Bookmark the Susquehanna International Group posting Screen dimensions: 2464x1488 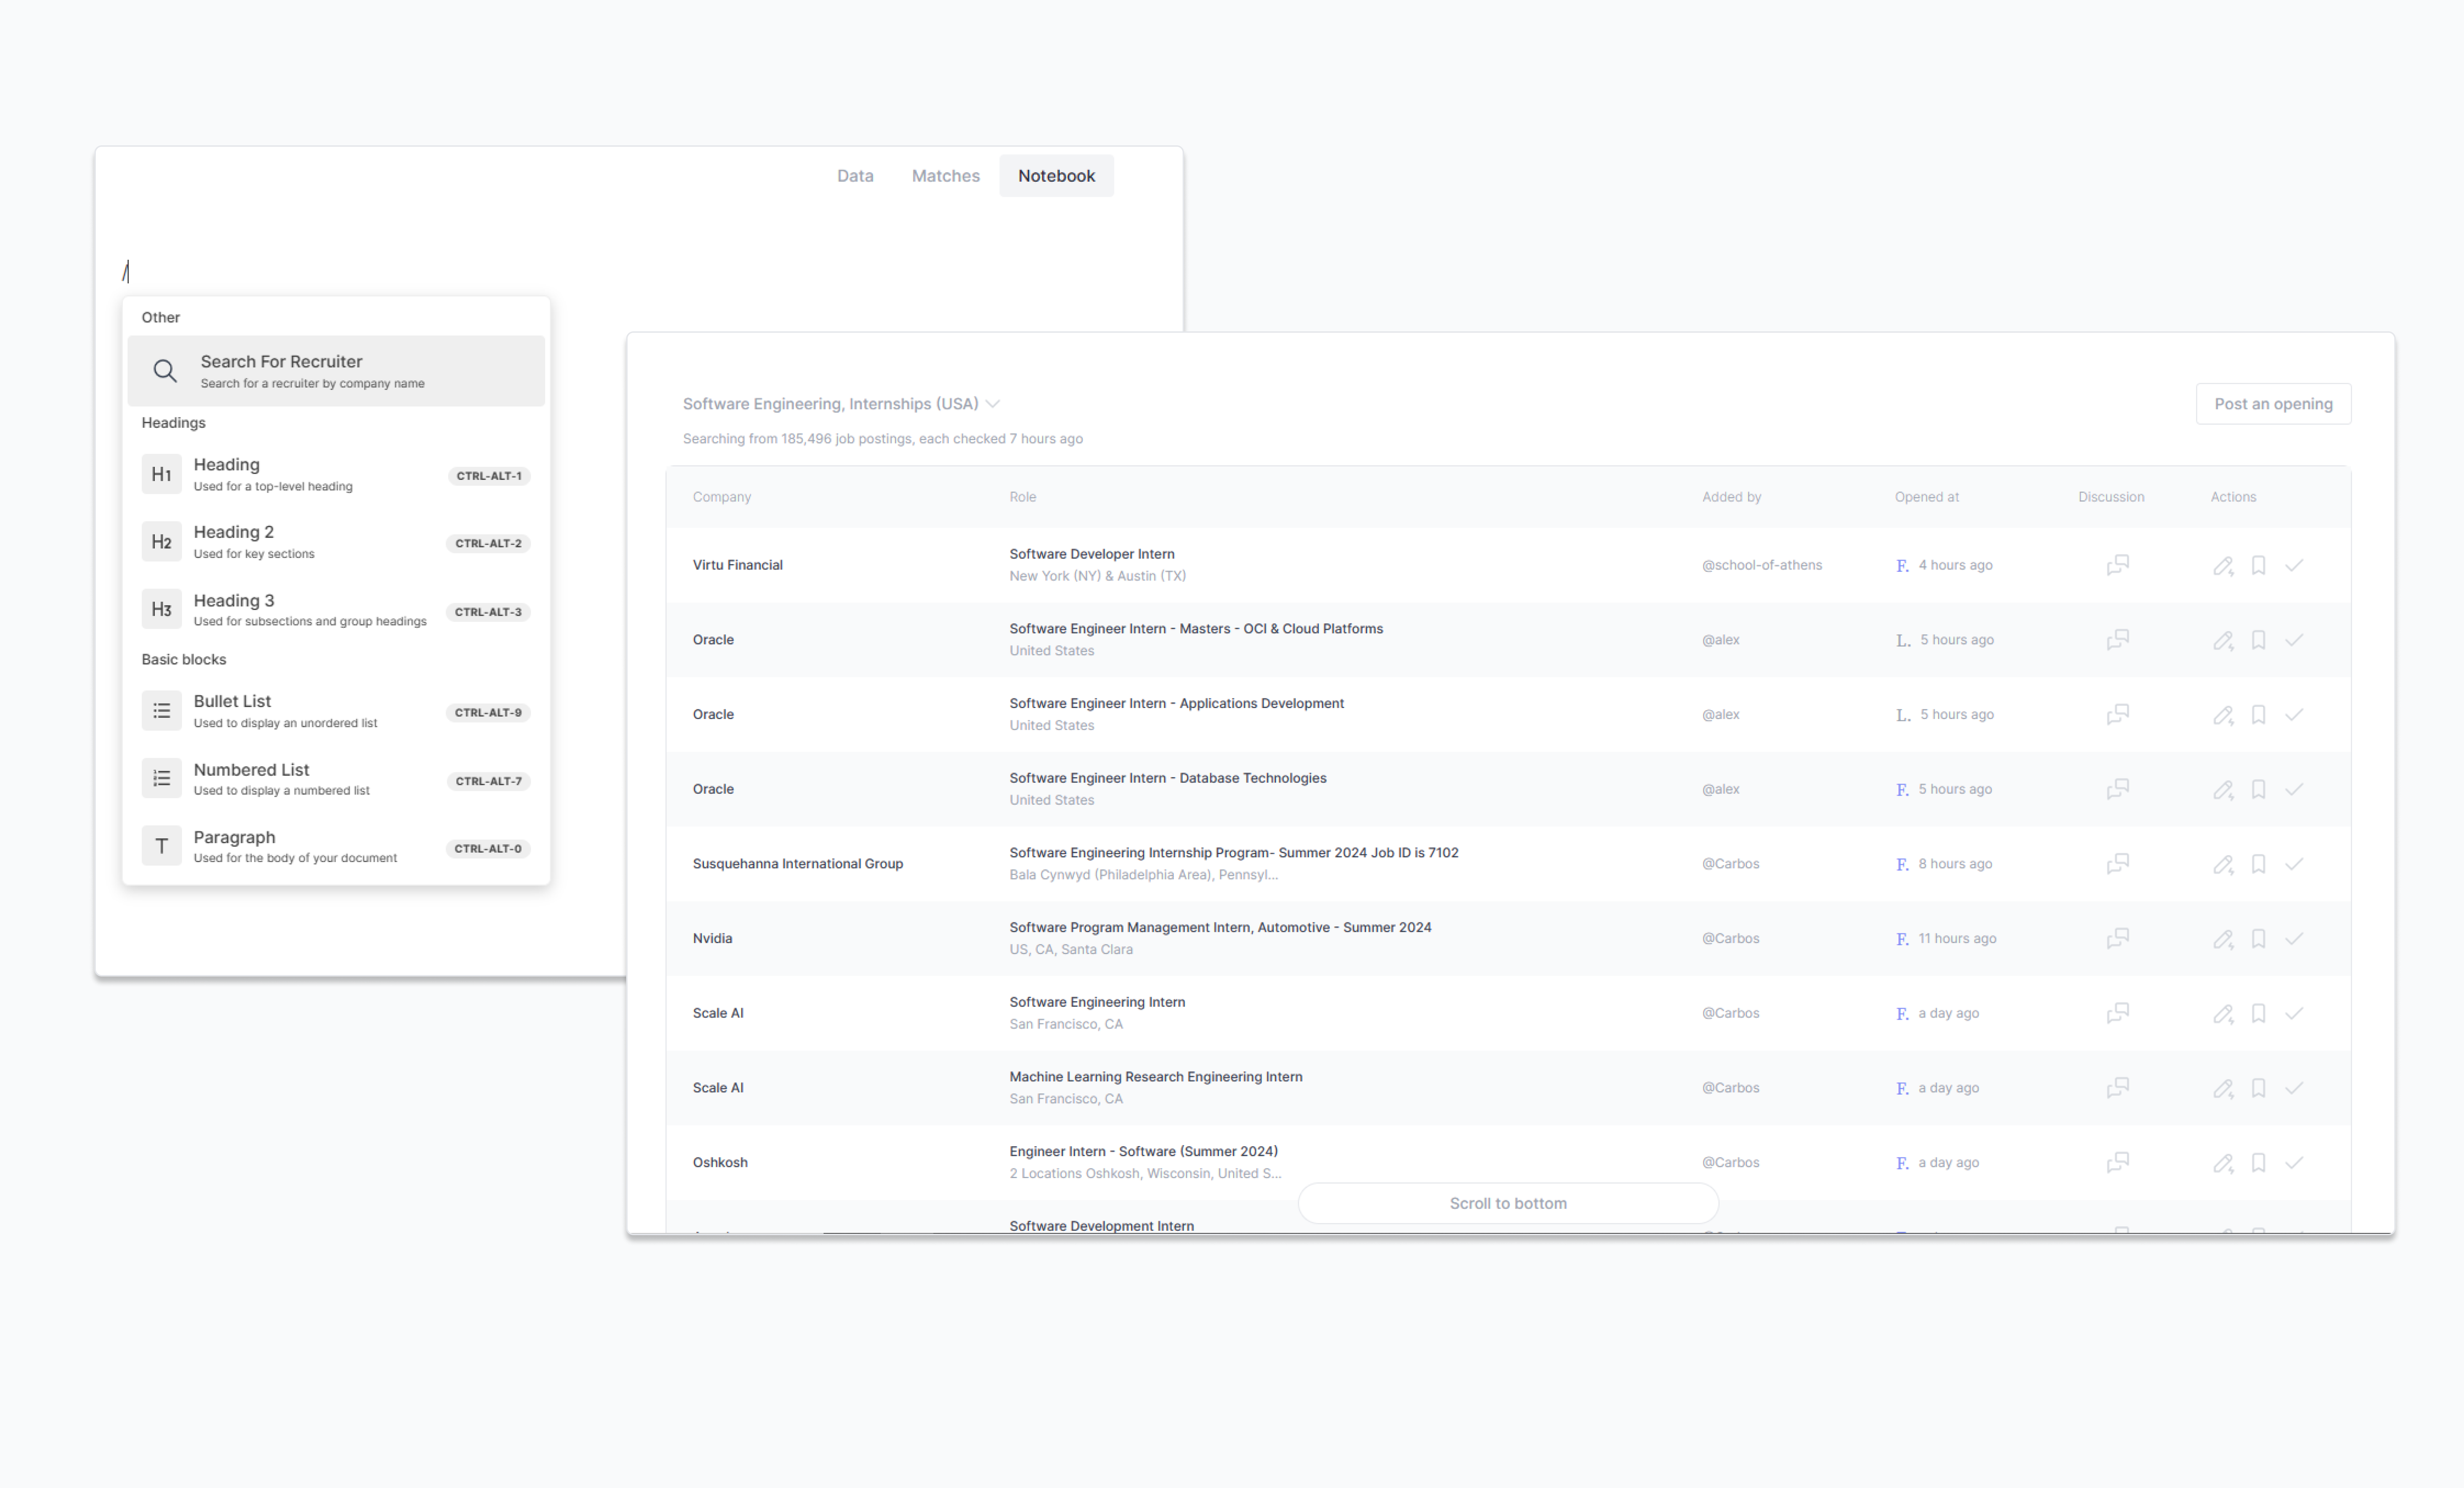tap(2258, 864)
